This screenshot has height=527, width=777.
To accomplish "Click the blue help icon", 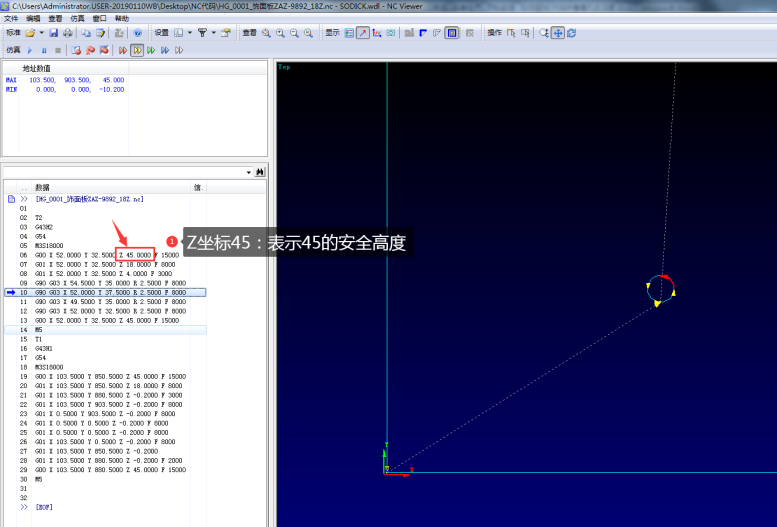I will click(138, 33).
